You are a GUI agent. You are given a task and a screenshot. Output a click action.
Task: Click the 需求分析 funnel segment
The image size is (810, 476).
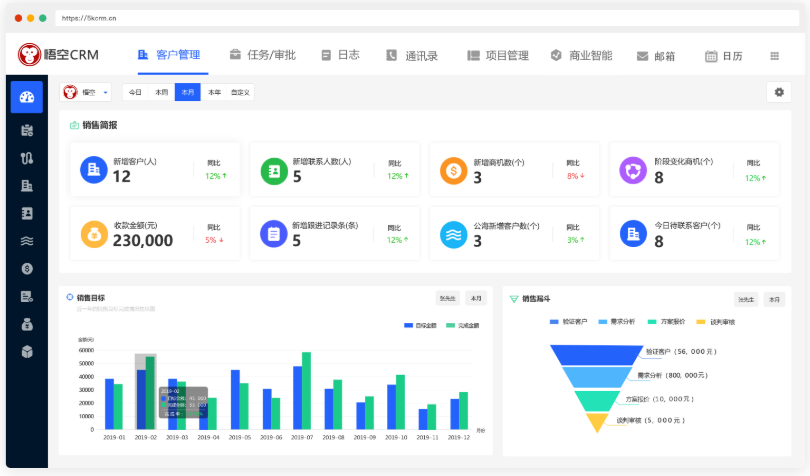coord(597,377)
